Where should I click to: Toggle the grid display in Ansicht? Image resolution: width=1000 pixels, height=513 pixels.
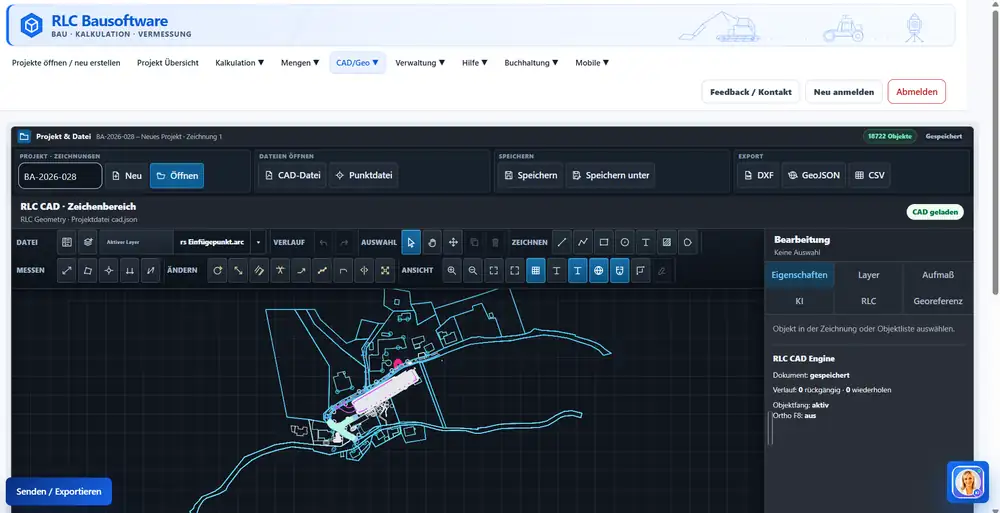click(x=536, y=271)
